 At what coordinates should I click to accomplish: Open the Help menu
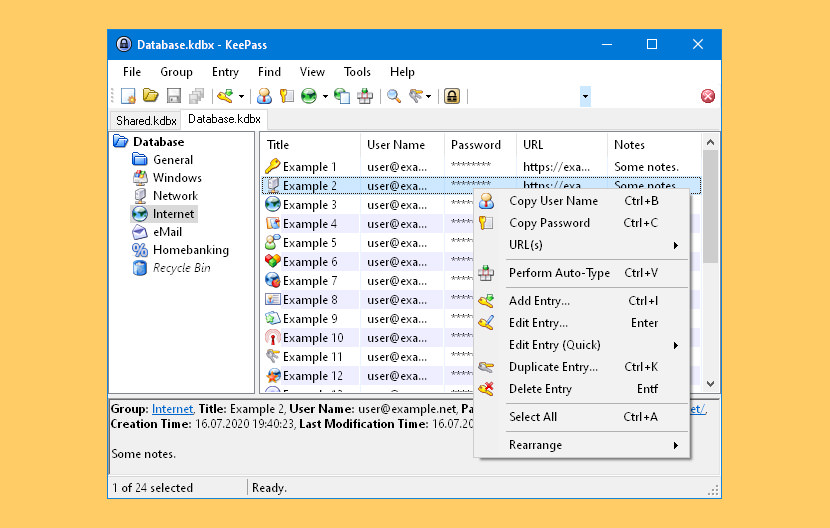click(402, 71)
